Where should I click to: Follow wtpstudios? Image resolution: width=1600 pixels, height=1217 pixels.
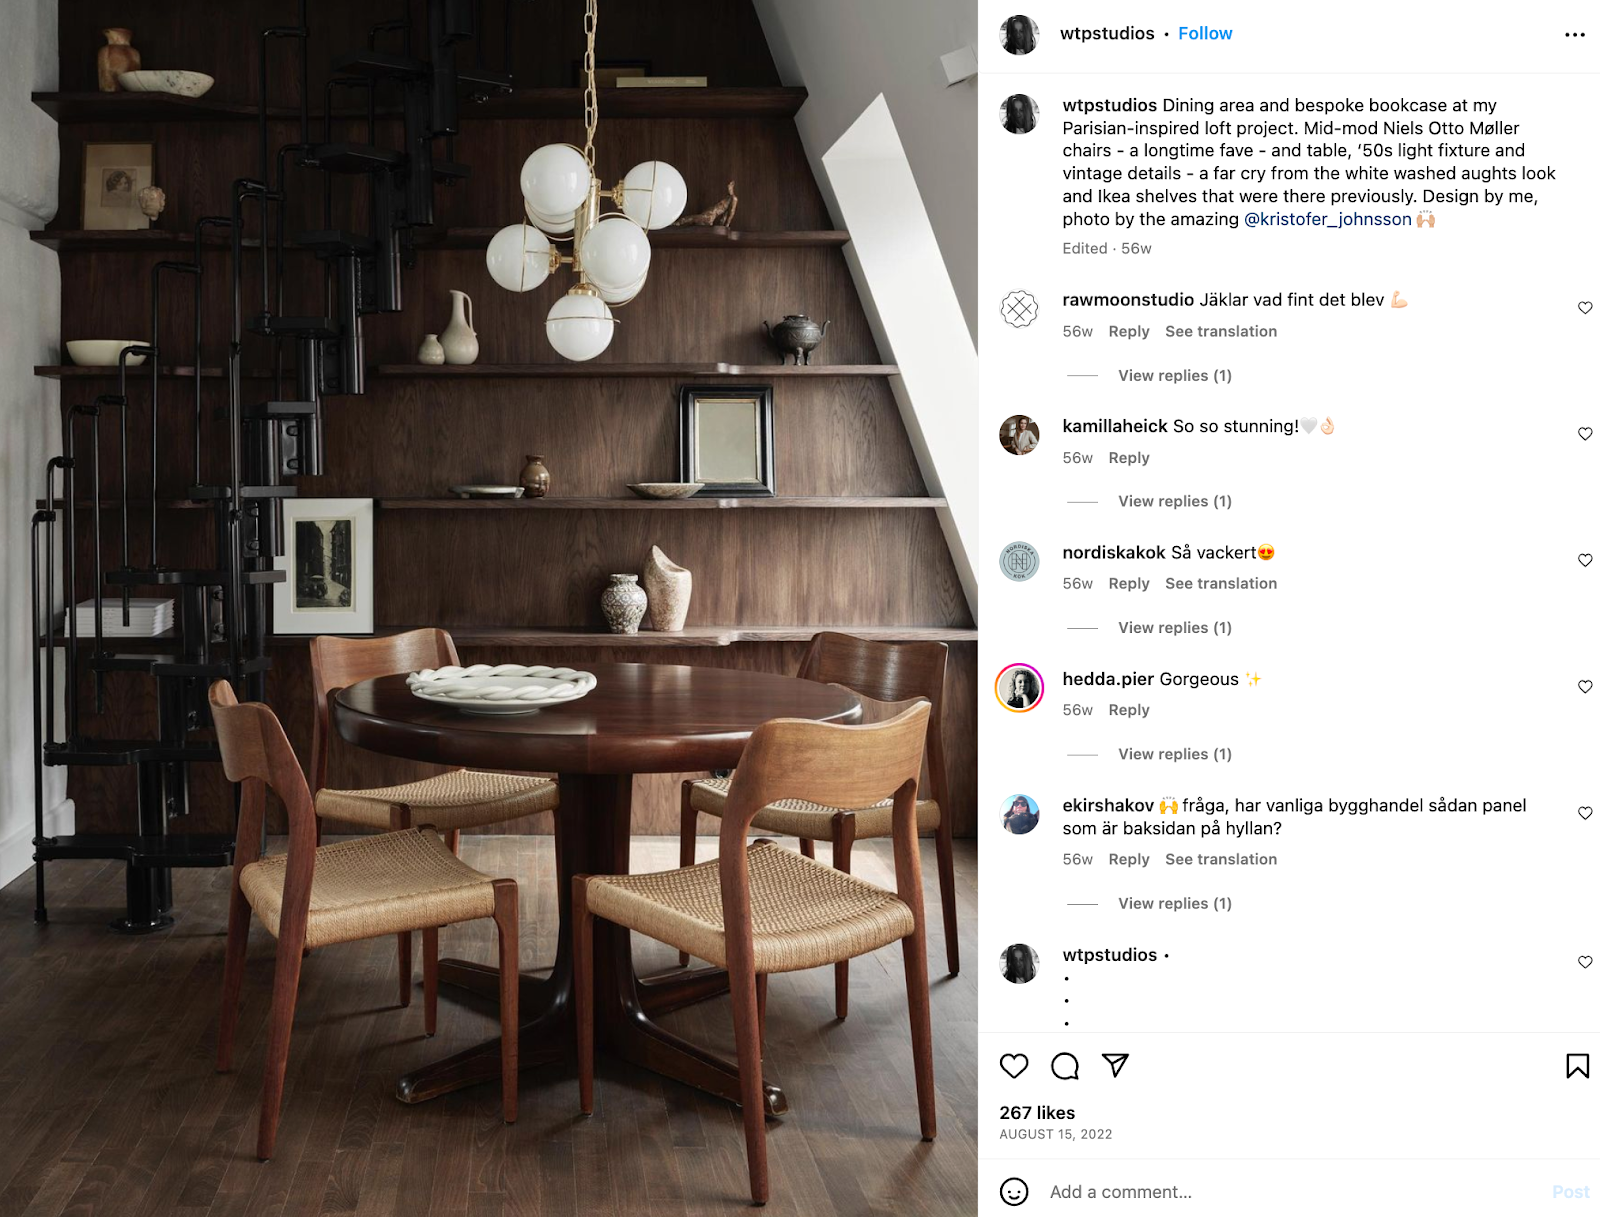pyautogui.click(x=1205, y=34)
